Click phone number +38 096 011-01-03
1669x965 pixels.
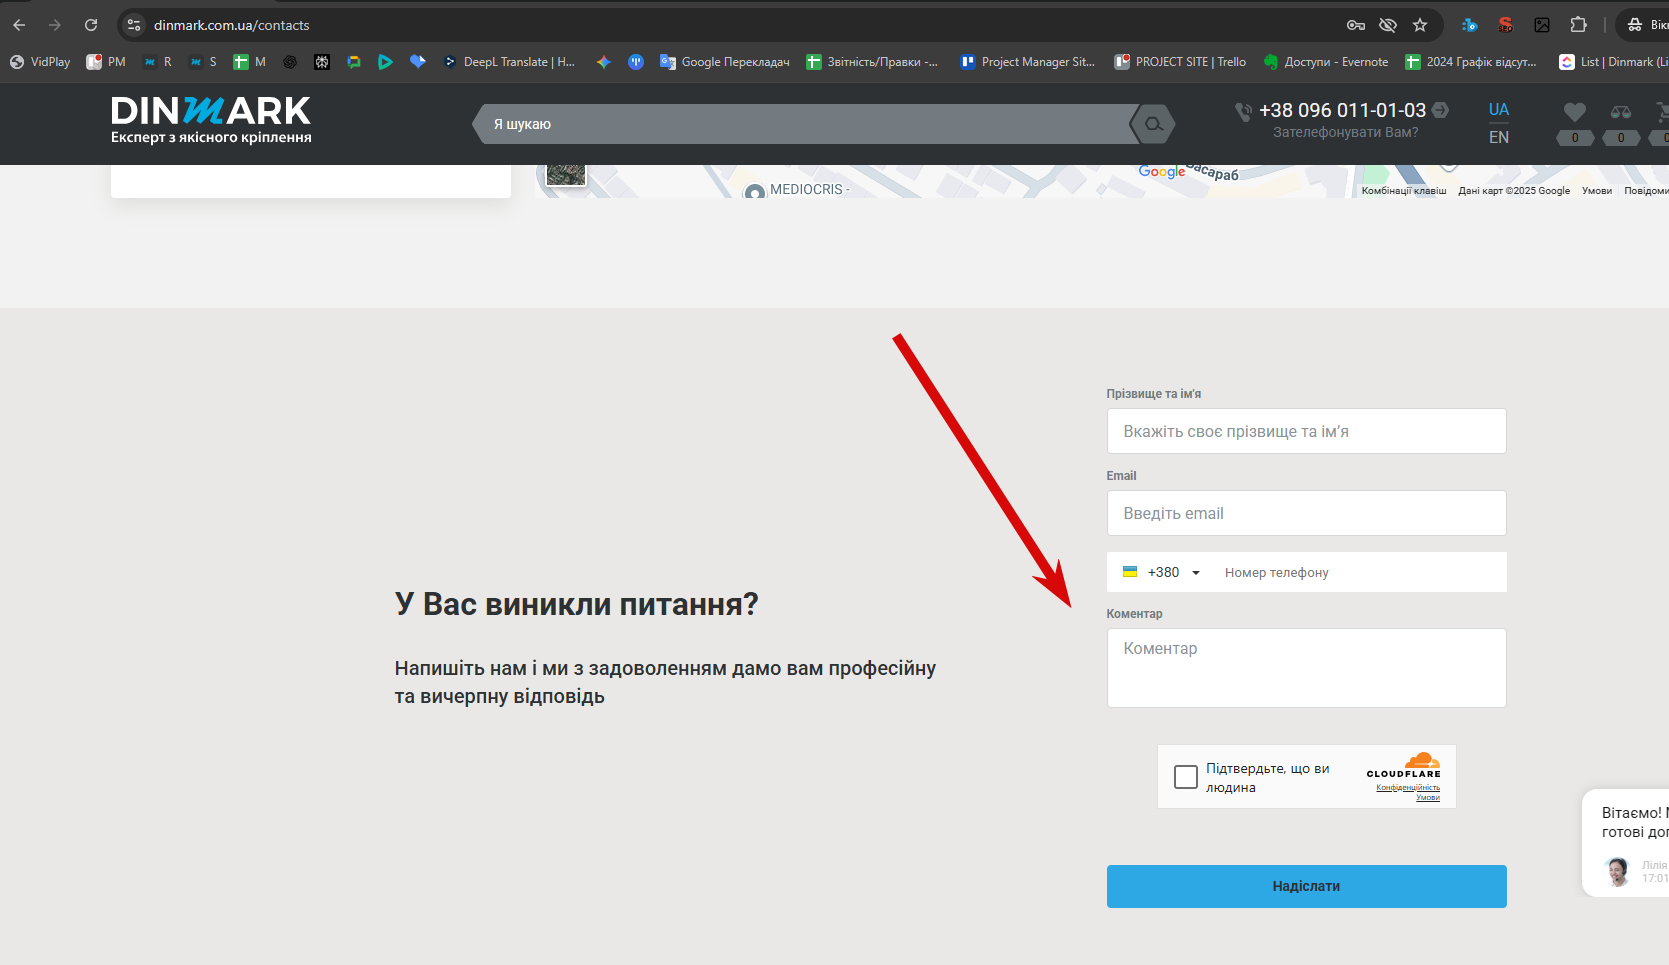pos(1342,110)
